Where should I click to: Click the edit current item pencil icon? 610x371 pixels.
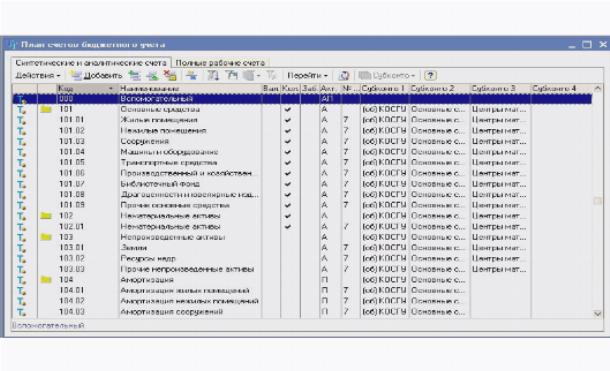[152, 75]
